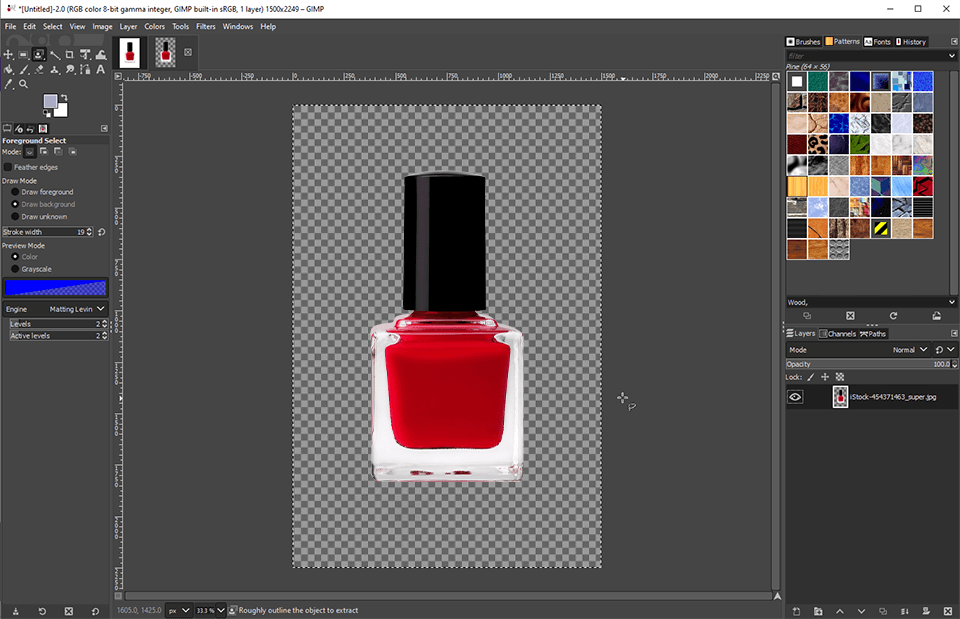This screenshot has height=619, width=960.
Task: Open the layer Mode Normal dropdown
Action: [910, 350]
